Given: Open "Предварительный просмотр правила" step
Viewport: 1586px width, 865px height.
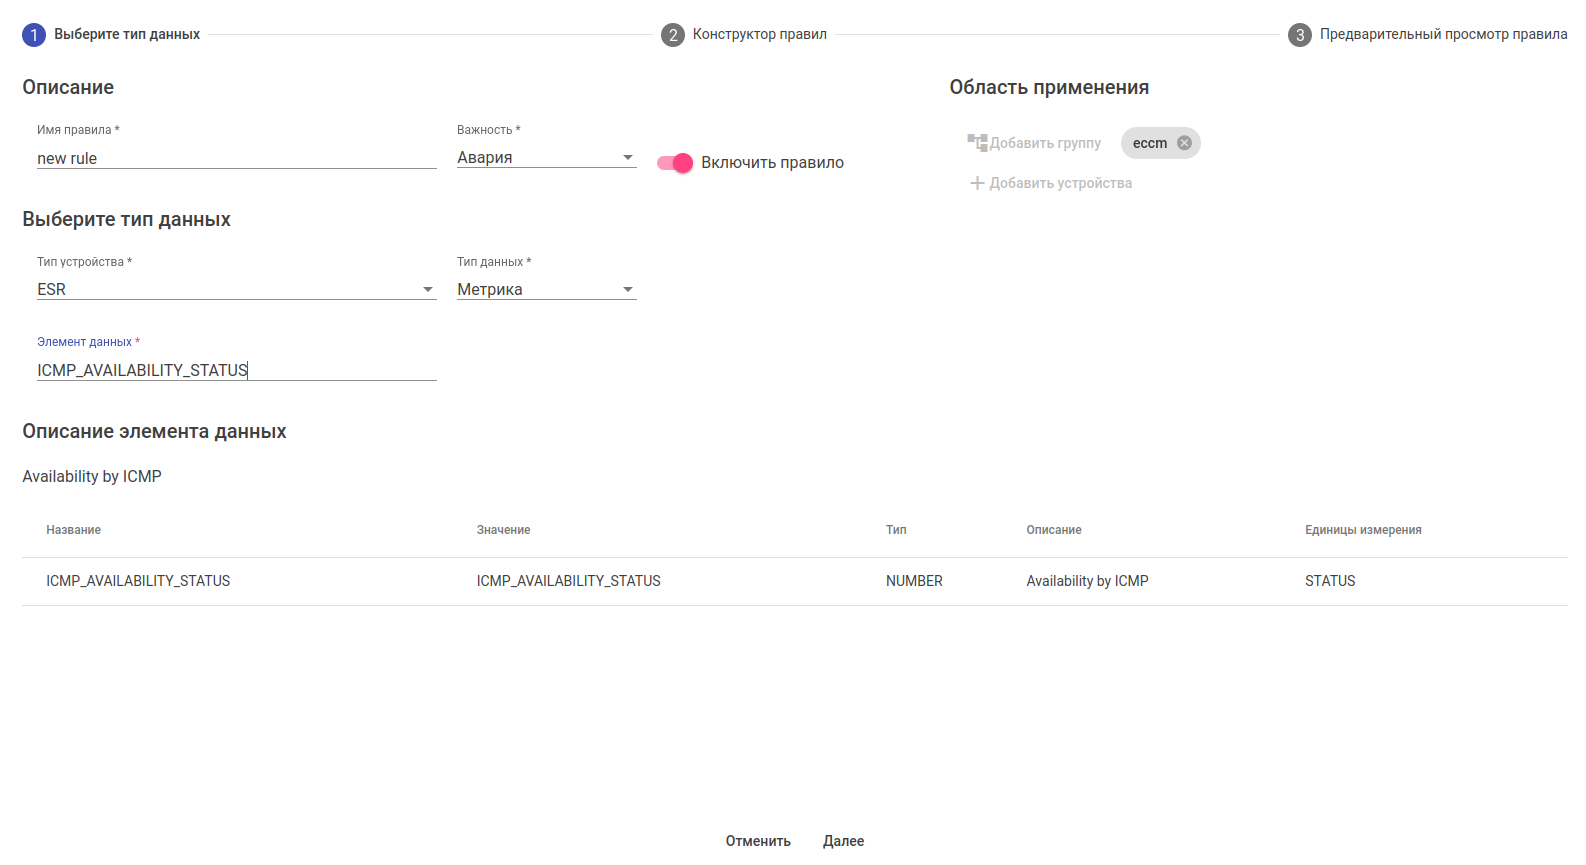Looking at the screenshot, I should 1443,35.
